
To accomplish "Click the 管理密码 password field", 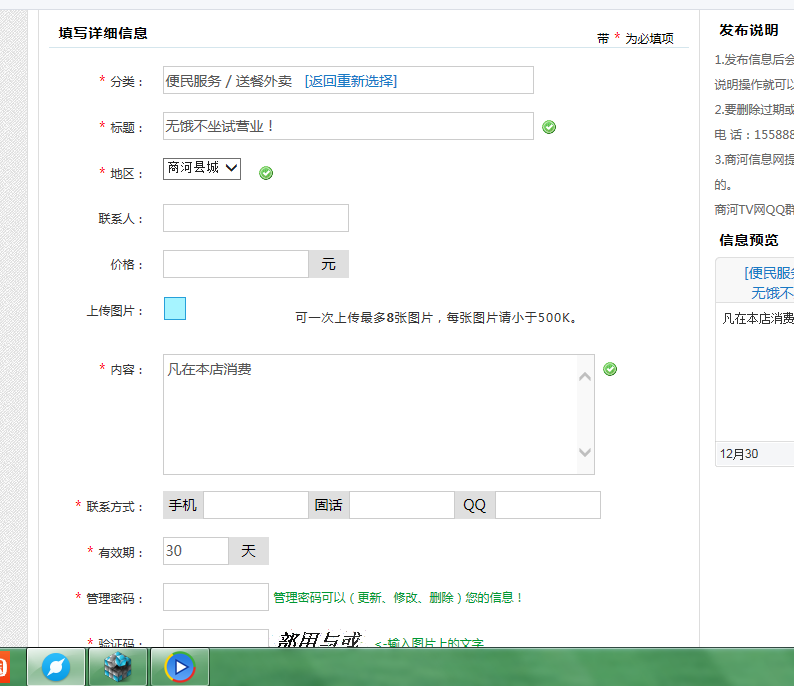I will 215,597.
